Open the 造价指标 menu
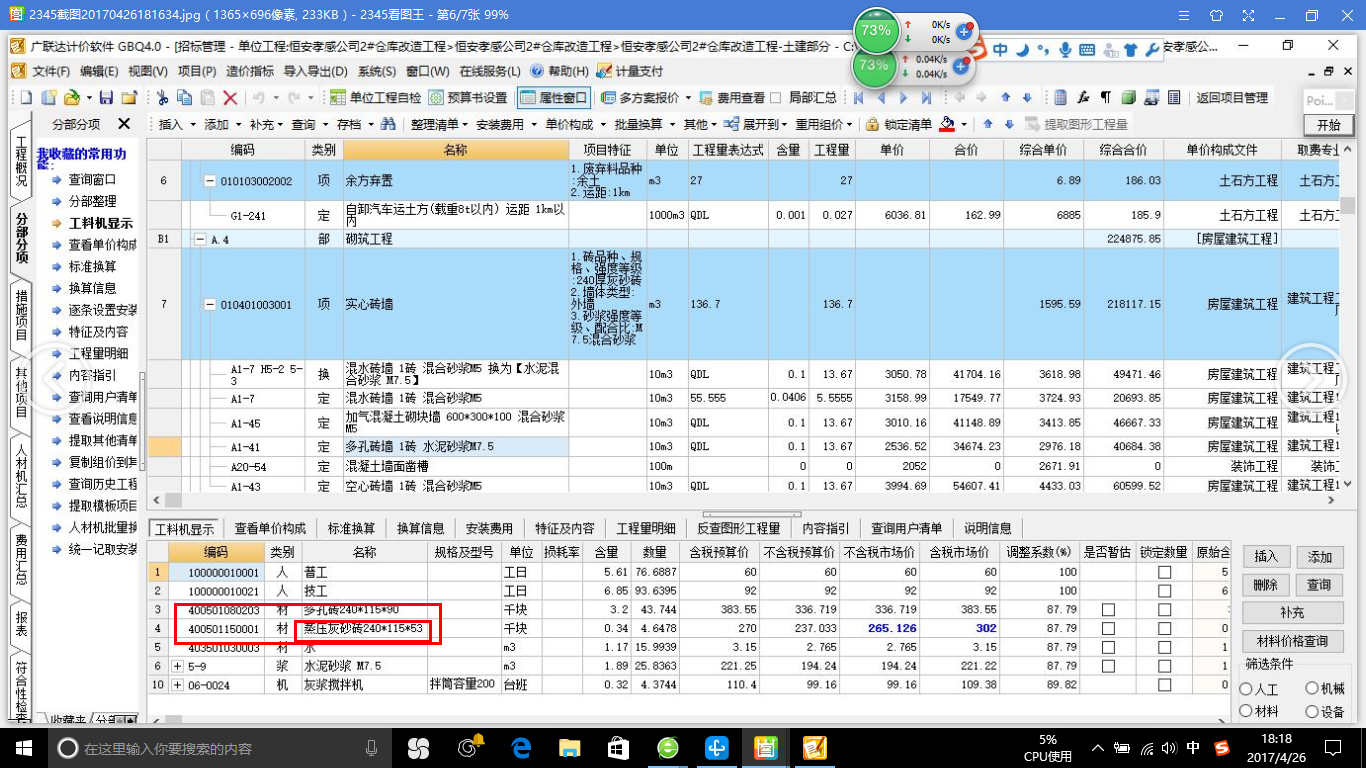 coord(250,71)
